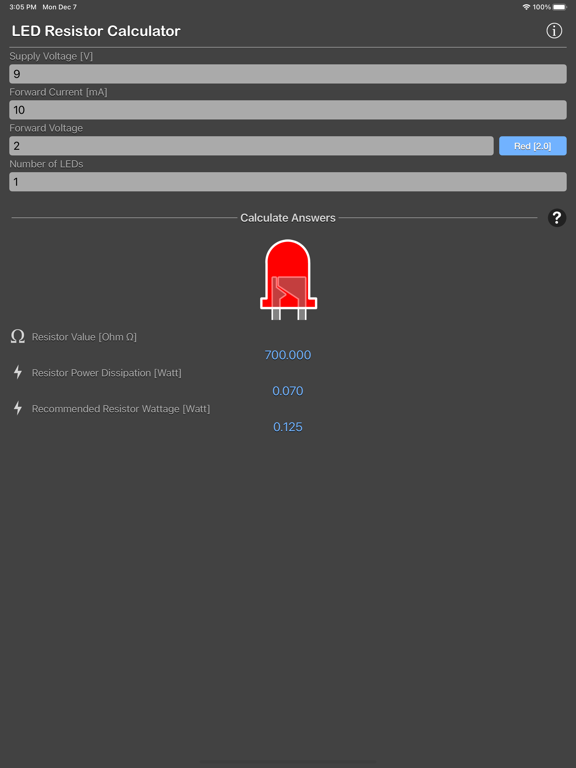Tap the 0.070 power dissipation result
576x768 pixels.
[x=288, y=391]
